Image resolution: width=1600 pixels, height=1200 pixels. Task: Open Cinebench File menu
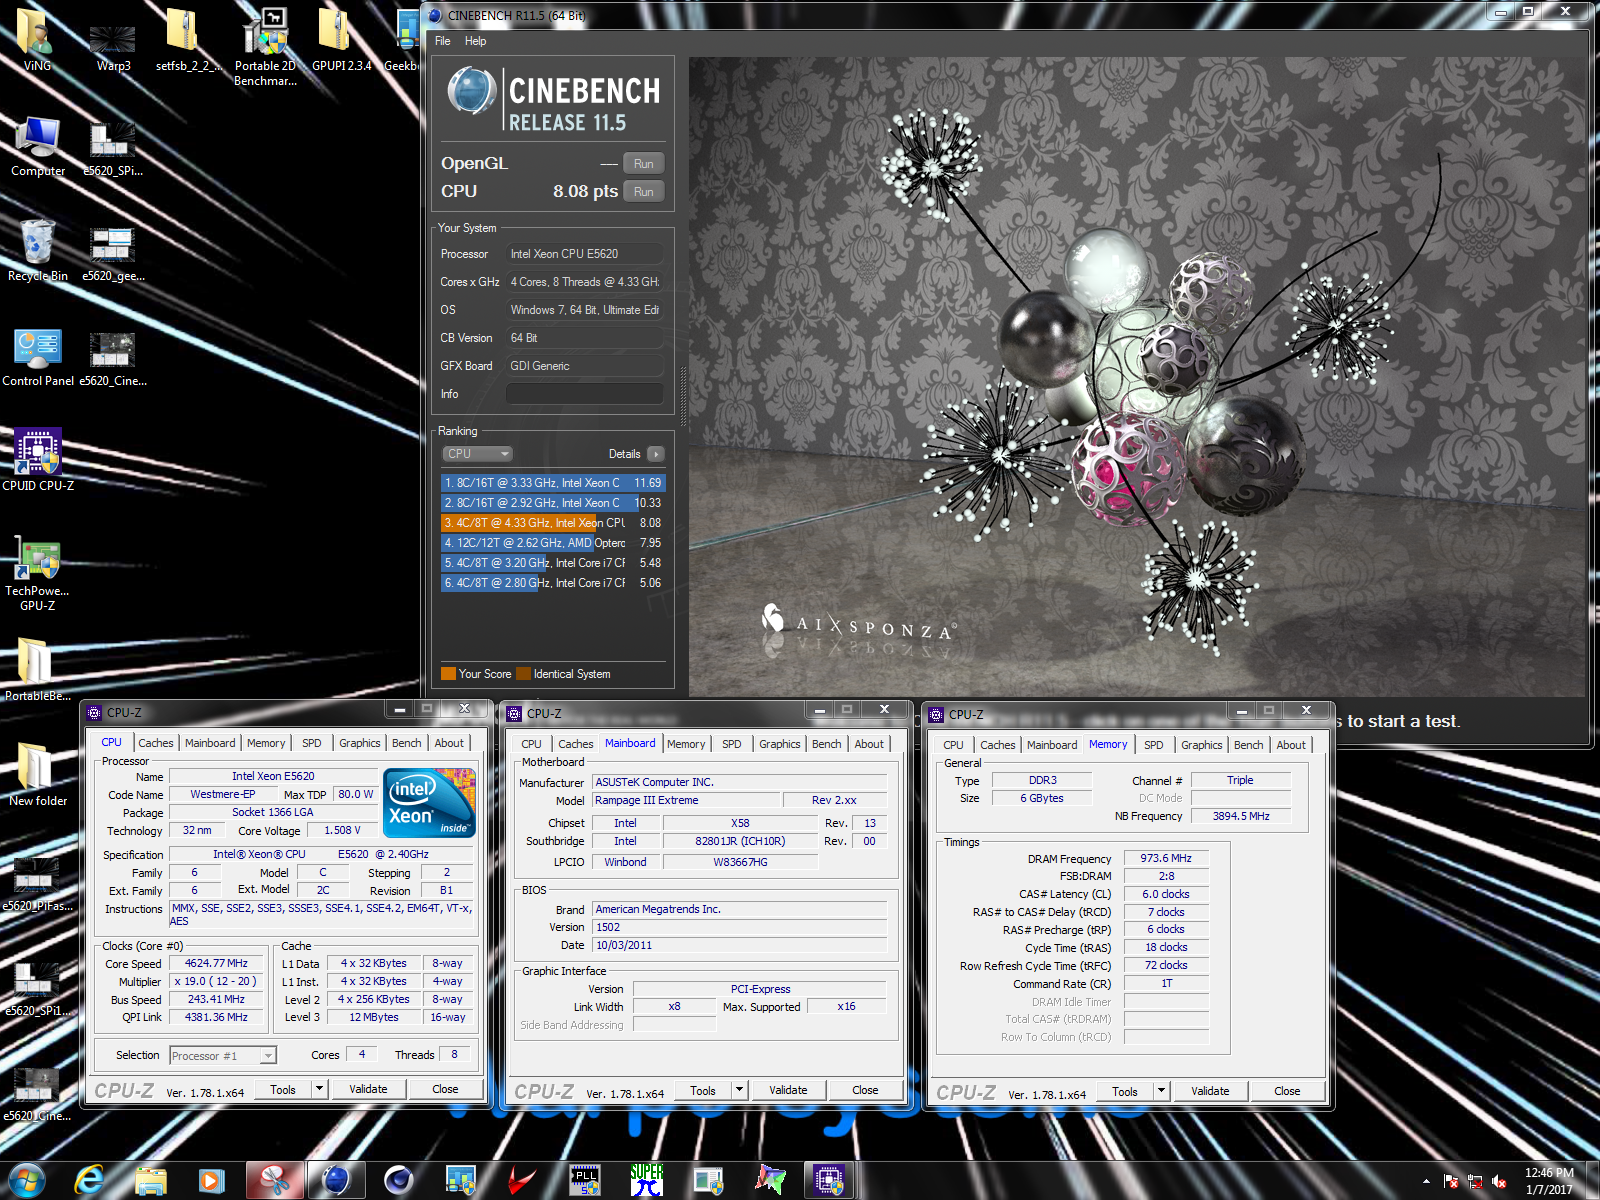tap(442, 41)
